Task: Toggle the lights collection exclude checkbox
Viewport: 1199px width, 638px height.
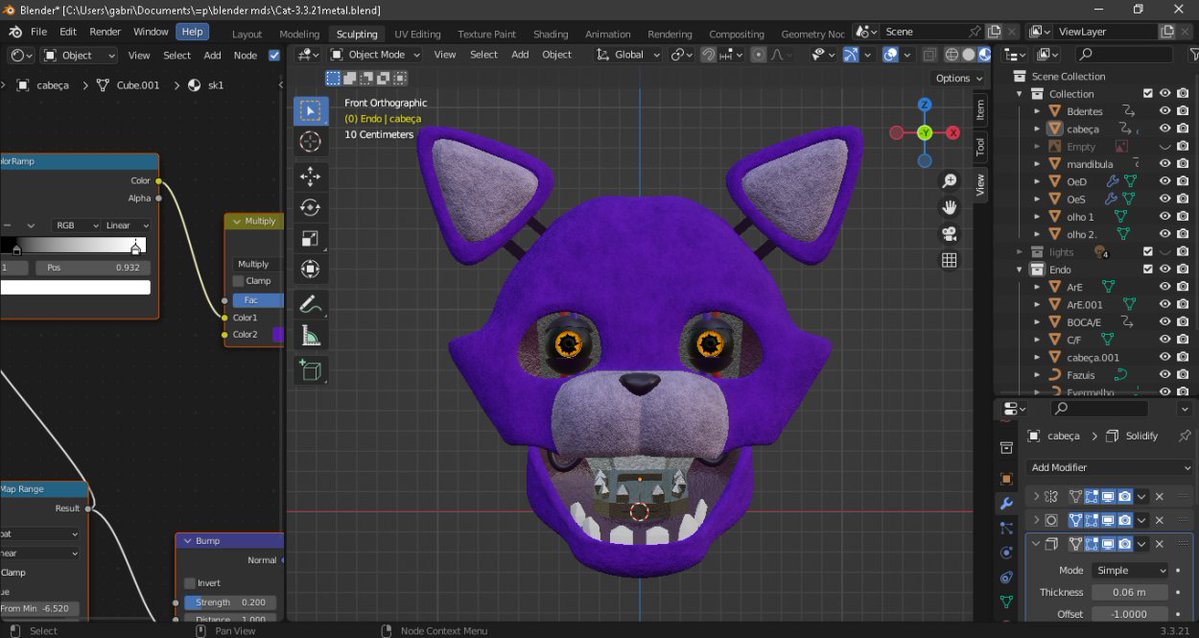Action: [1147, 252]
